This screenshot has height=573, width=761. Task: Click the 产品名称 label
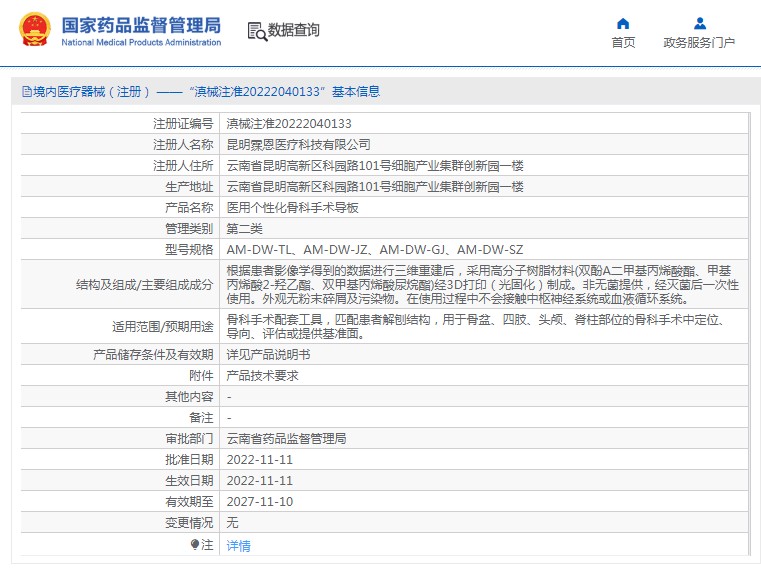pos(189,208)
